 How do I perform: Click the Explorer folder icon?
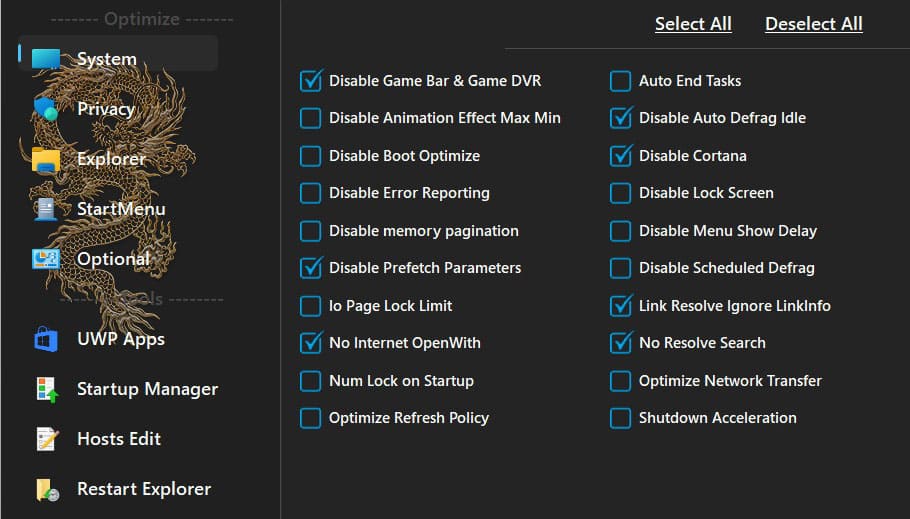46,160
